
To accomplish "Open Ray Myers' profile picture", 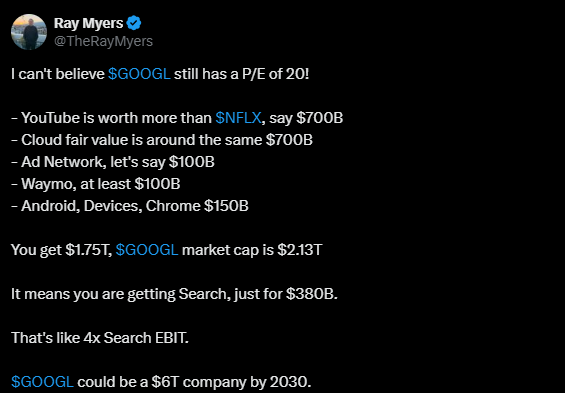I will [x=29, y=32].
